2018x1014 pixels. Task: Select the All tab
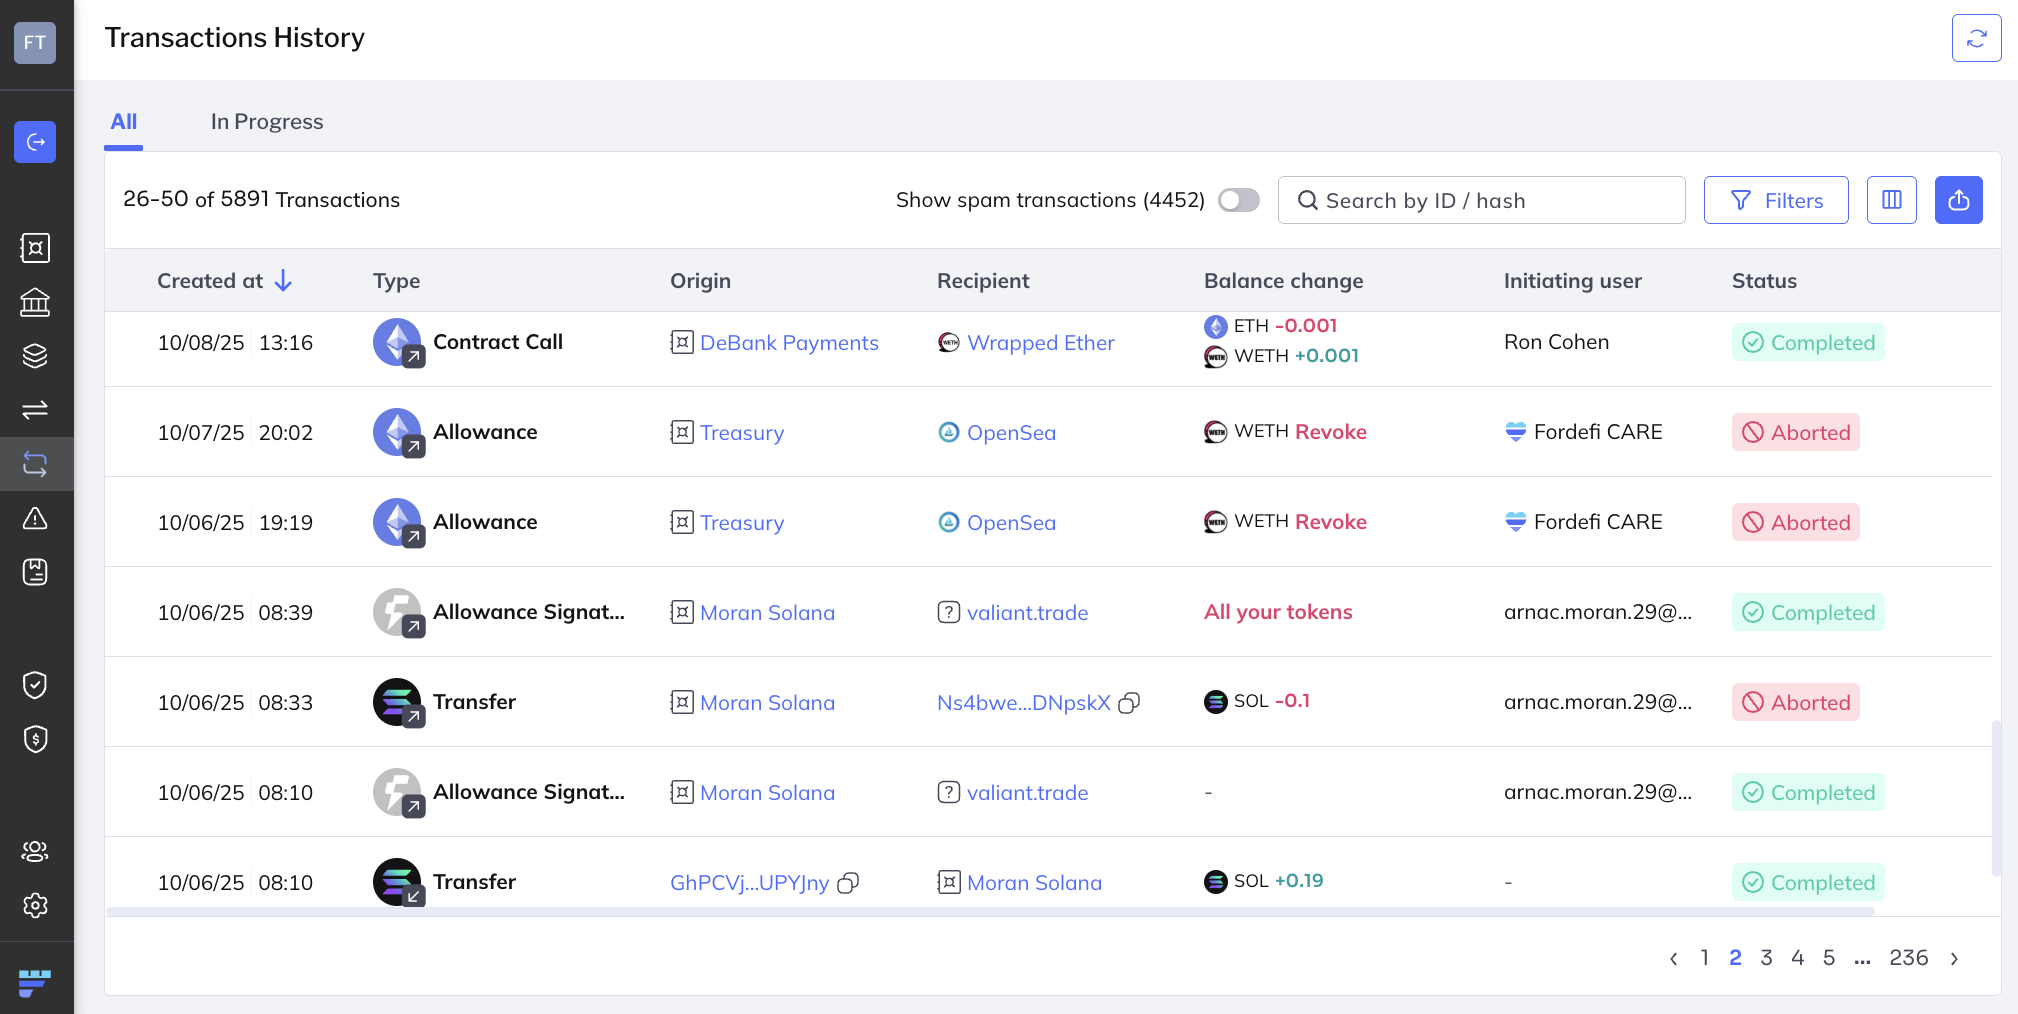(x=124, y=122)
